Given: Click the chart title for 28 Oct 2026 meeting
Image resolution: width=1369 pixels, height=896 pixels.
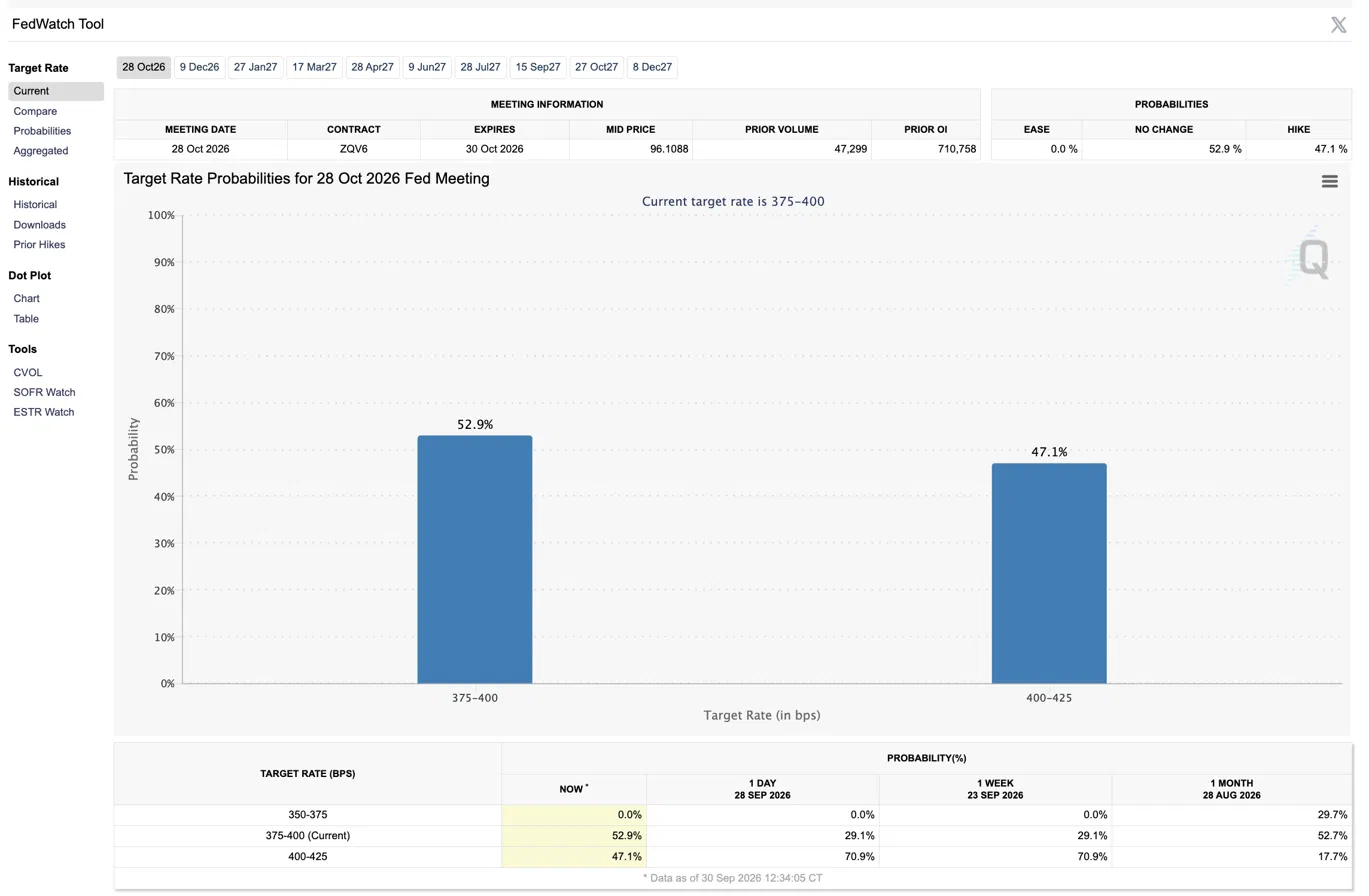Looking at the screenshot, I should pyautogui.click(x=306, y=179).
